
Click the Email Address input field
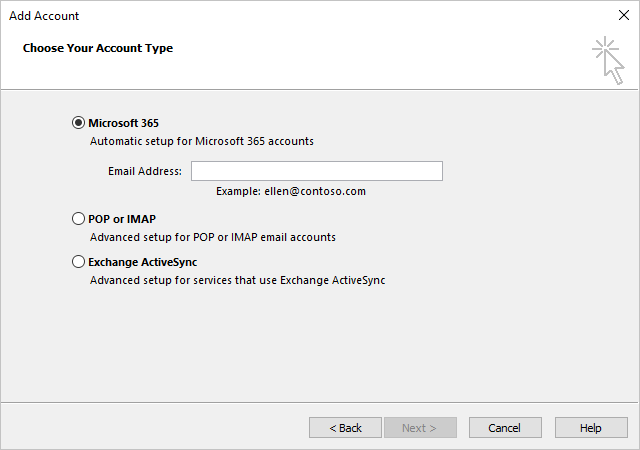point(317,171)
